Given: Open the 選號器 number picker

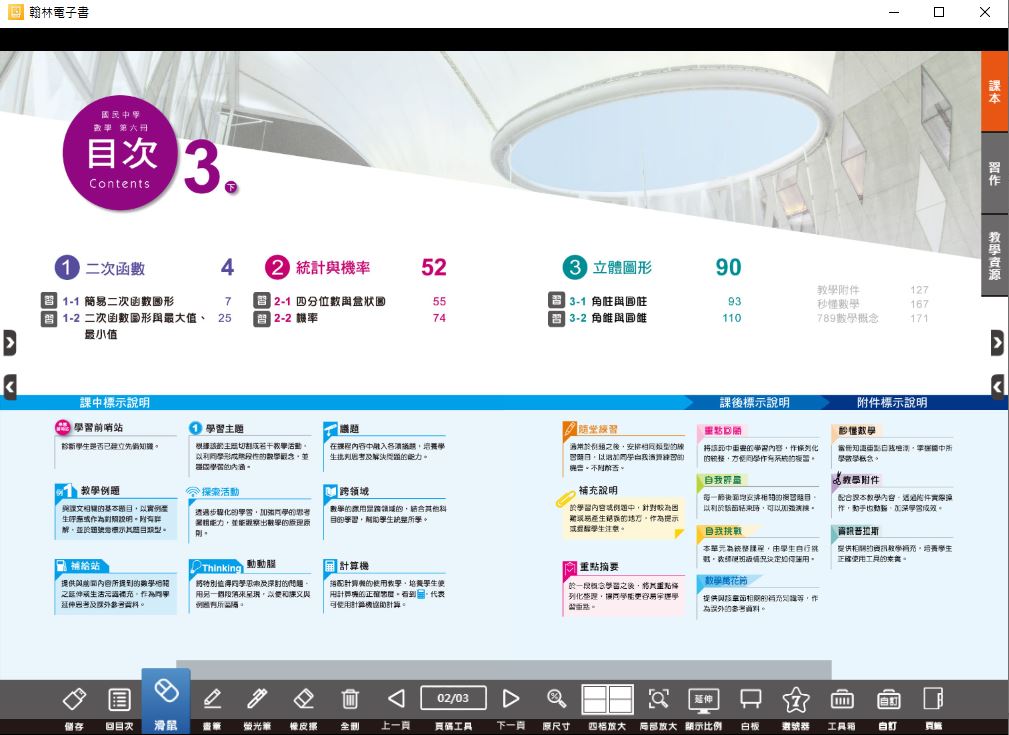Looking at the screenshot, I should [x=795, y=699].
